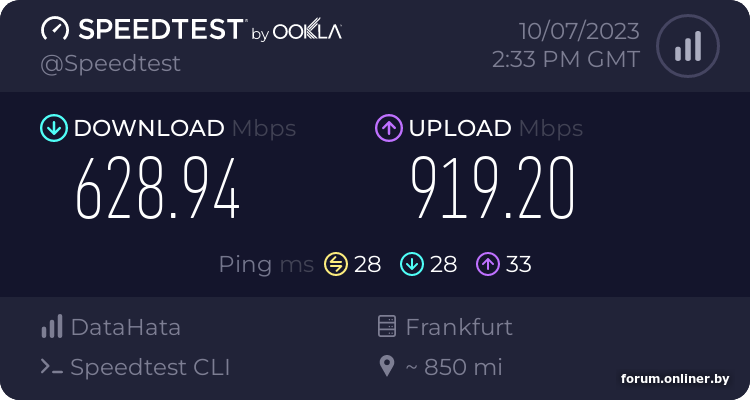Viewport: 750px width, 400px height.
Task: Click the location pin icon
Action: pos(387,367)
